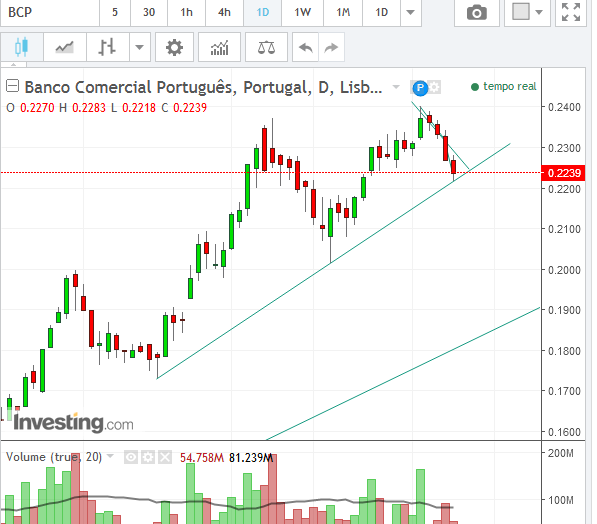
Task: Select the candlestick chart style
Action: coord(22,47)
